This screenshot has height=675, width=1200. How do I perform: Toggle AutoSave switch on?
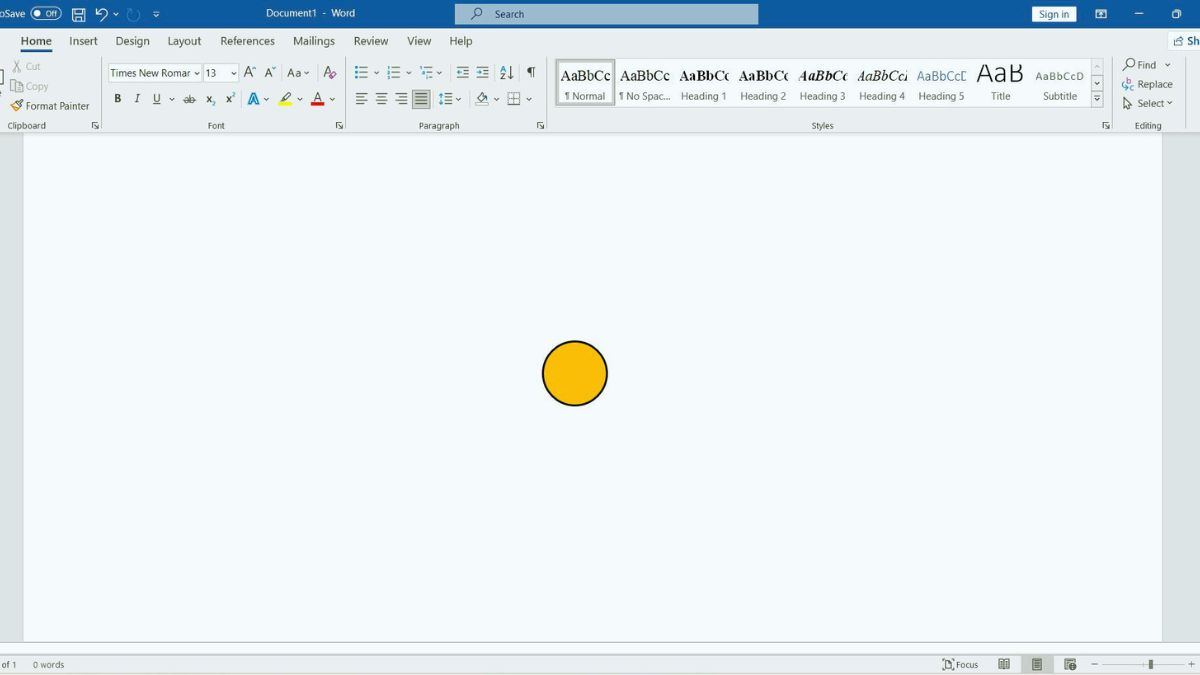click(x=46, y=14)
